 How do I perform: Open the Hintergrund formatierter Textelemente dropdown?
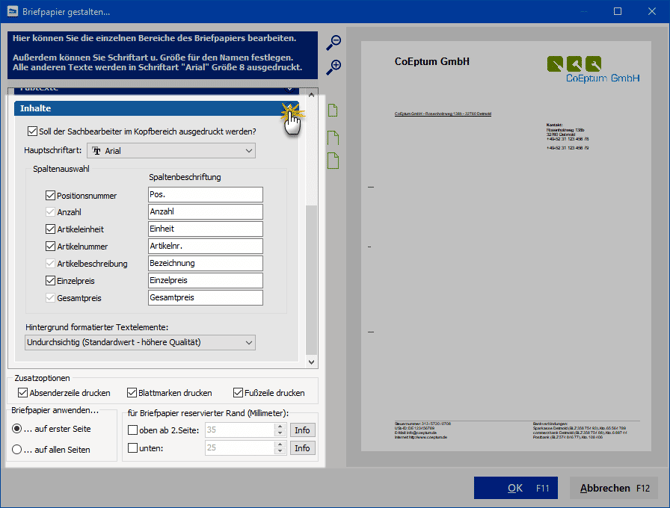click(x=139, y=343)
